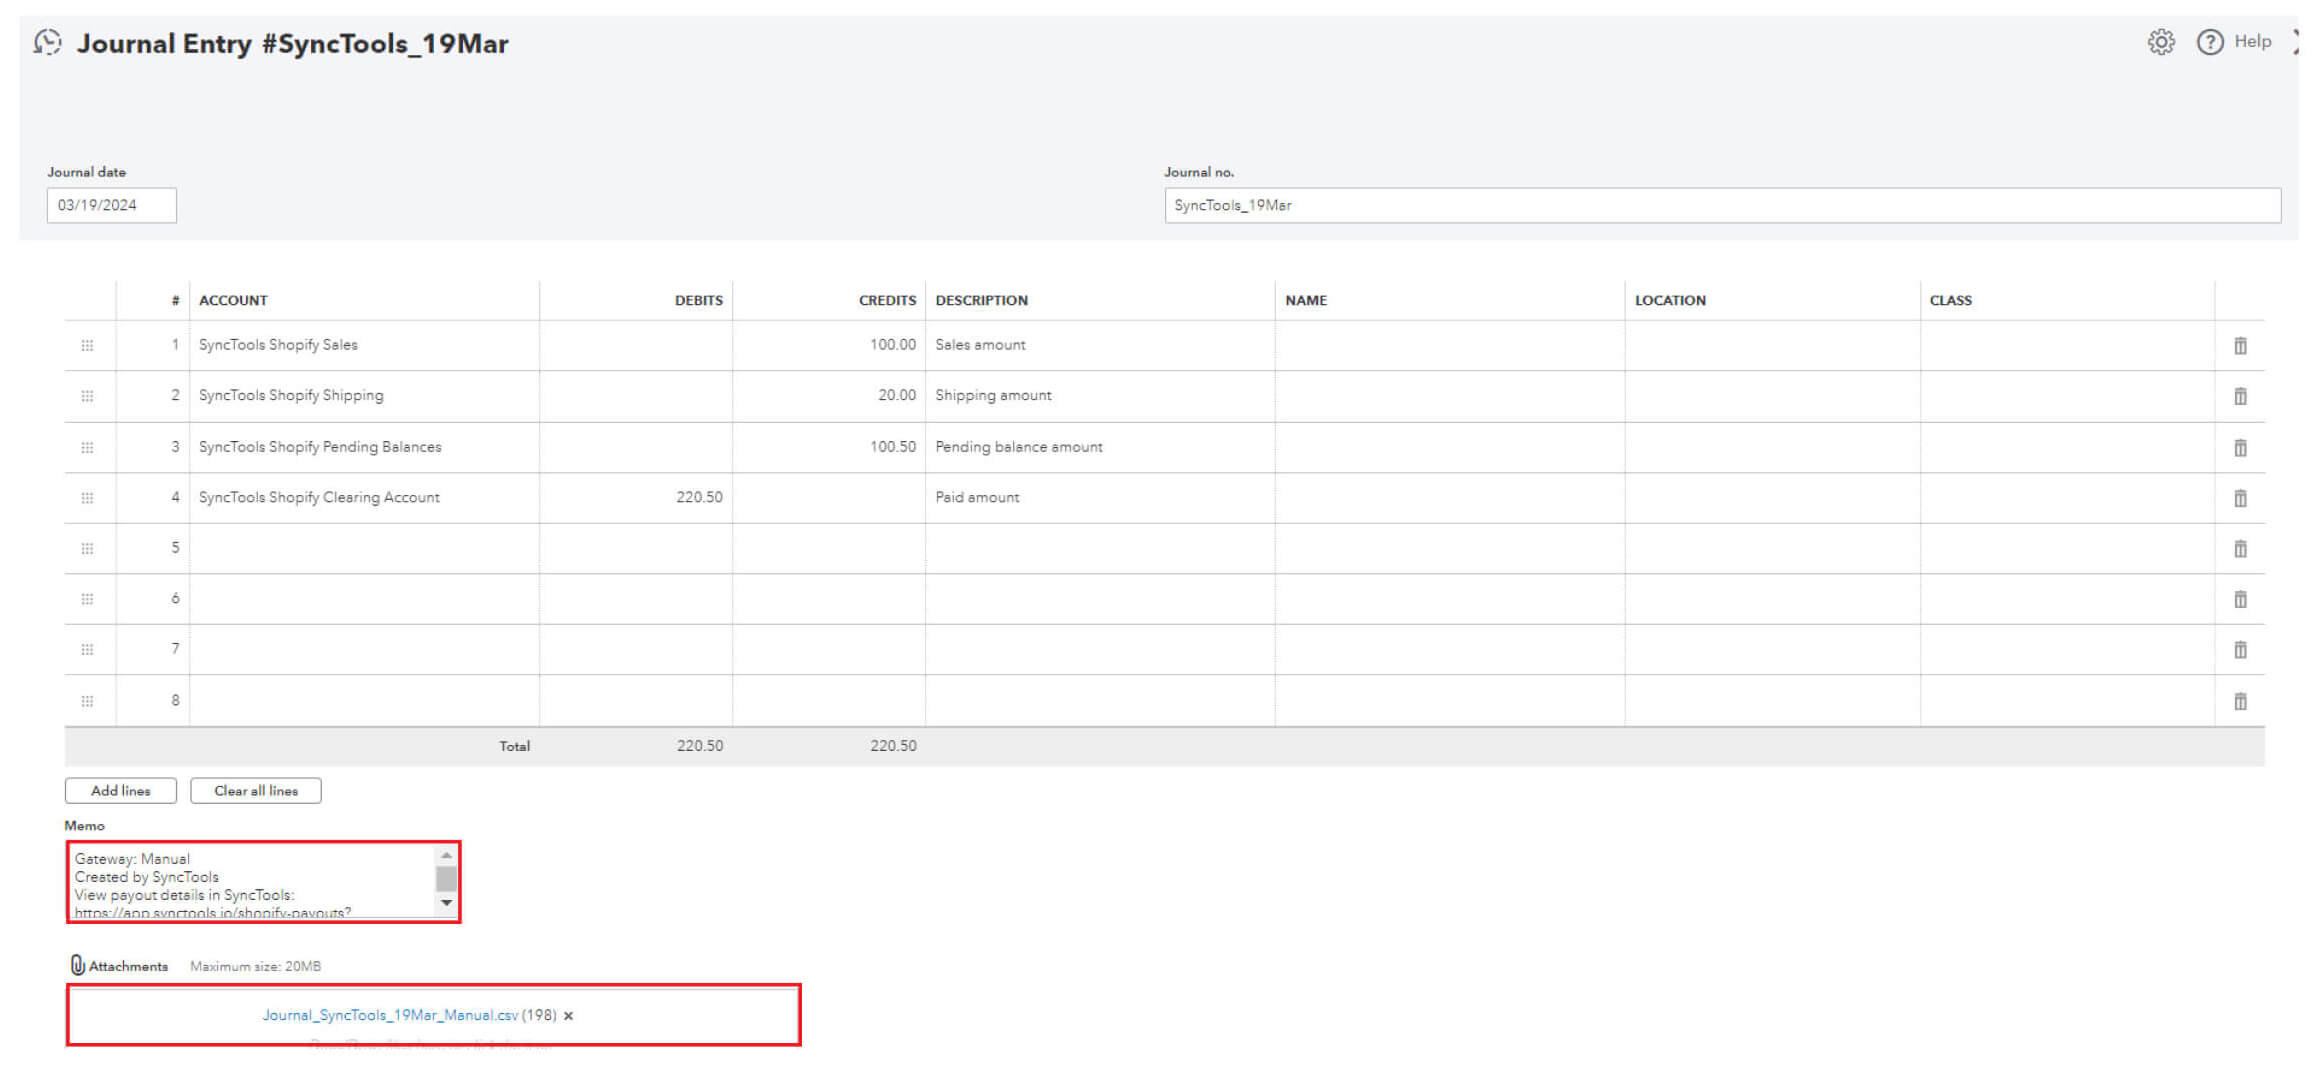Delete line 4 Clearing Account row
The width and height of the screenshot is (2324, 1070).
[2240, 498]
